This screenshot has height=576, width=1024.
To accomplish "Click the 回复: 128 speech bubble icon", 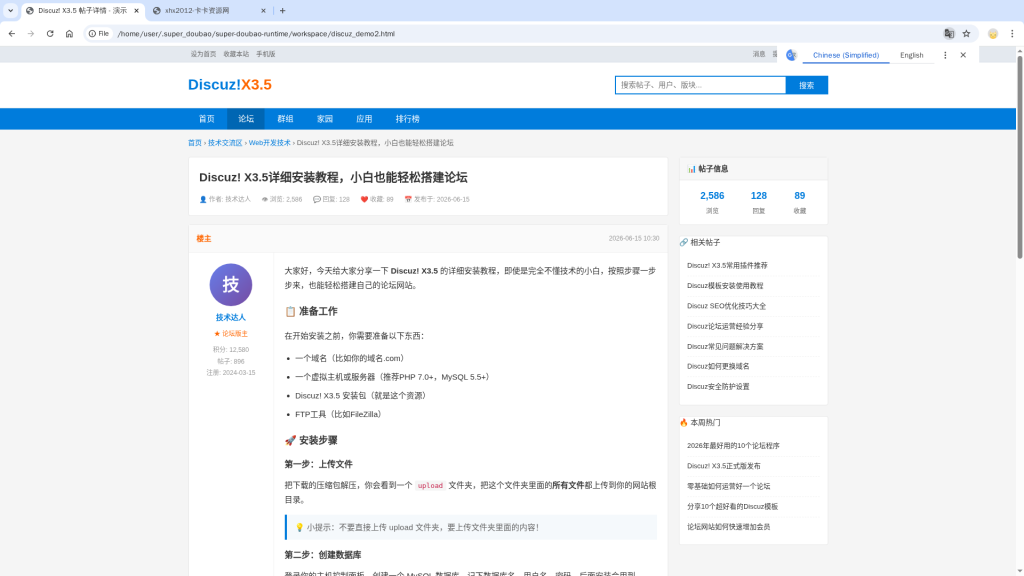I will coord(317,199).
